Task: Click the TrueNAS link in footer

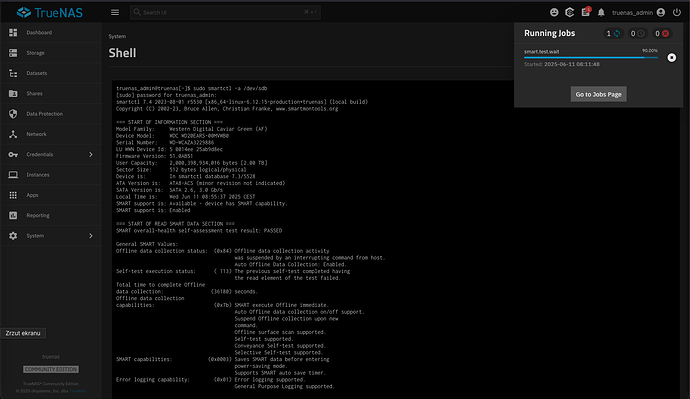Action: coord(78,391)
